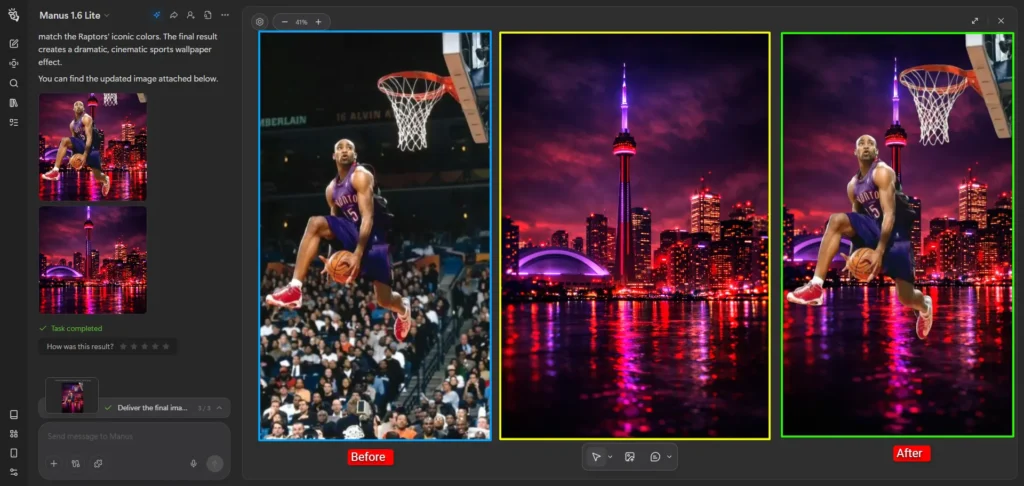
Task: Click the zoom in plus button
Action: click(x=318, y=21)
